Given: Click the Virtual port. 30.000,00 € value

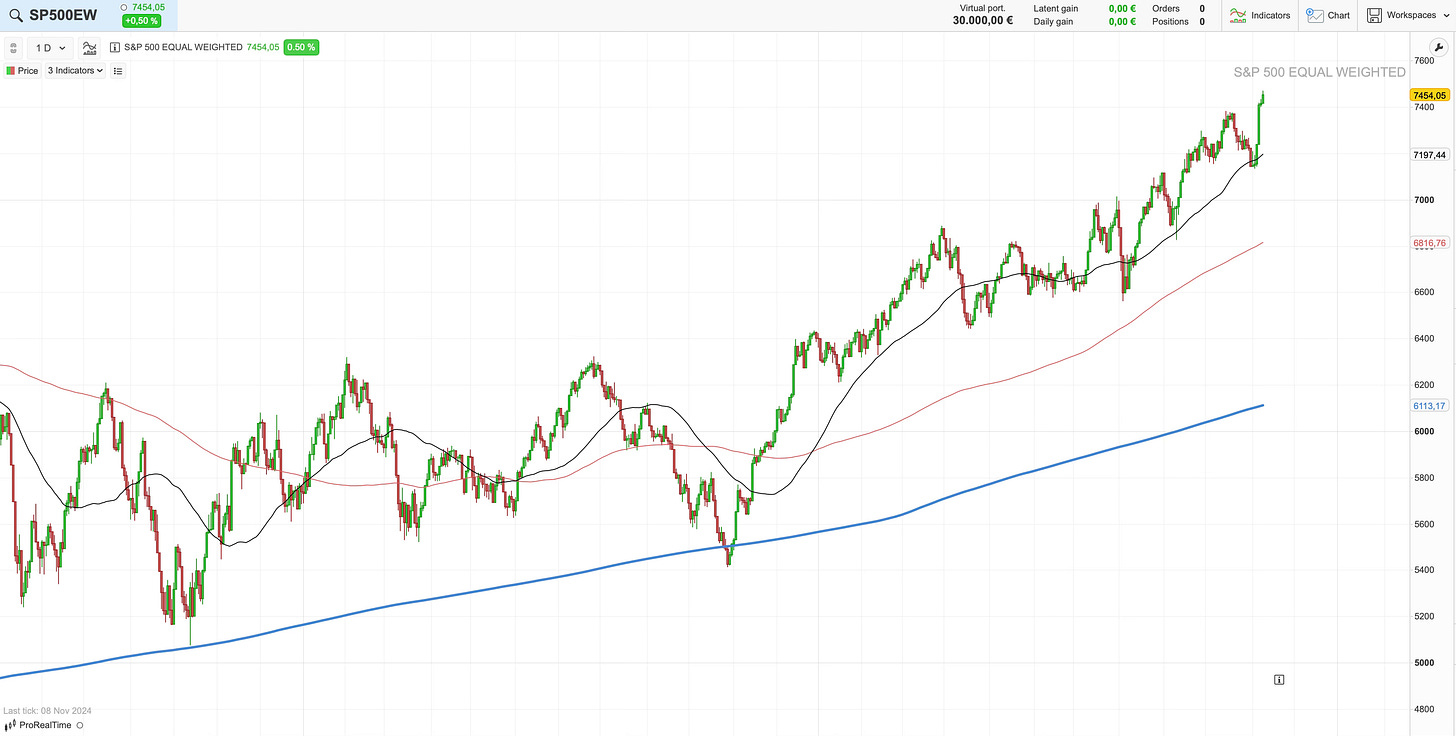Looking at the screenshot, I should pyautogui.click(x=983, y=21).
